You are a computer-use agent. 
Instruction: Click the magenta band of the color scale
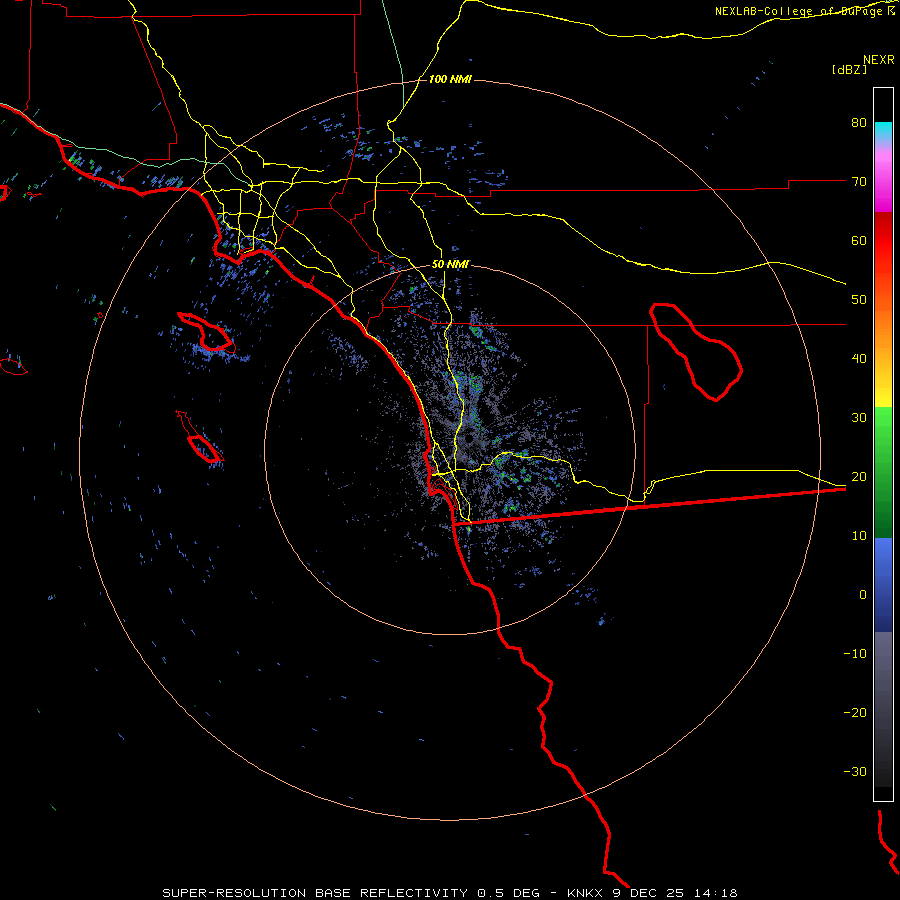[x=883, y=184]
